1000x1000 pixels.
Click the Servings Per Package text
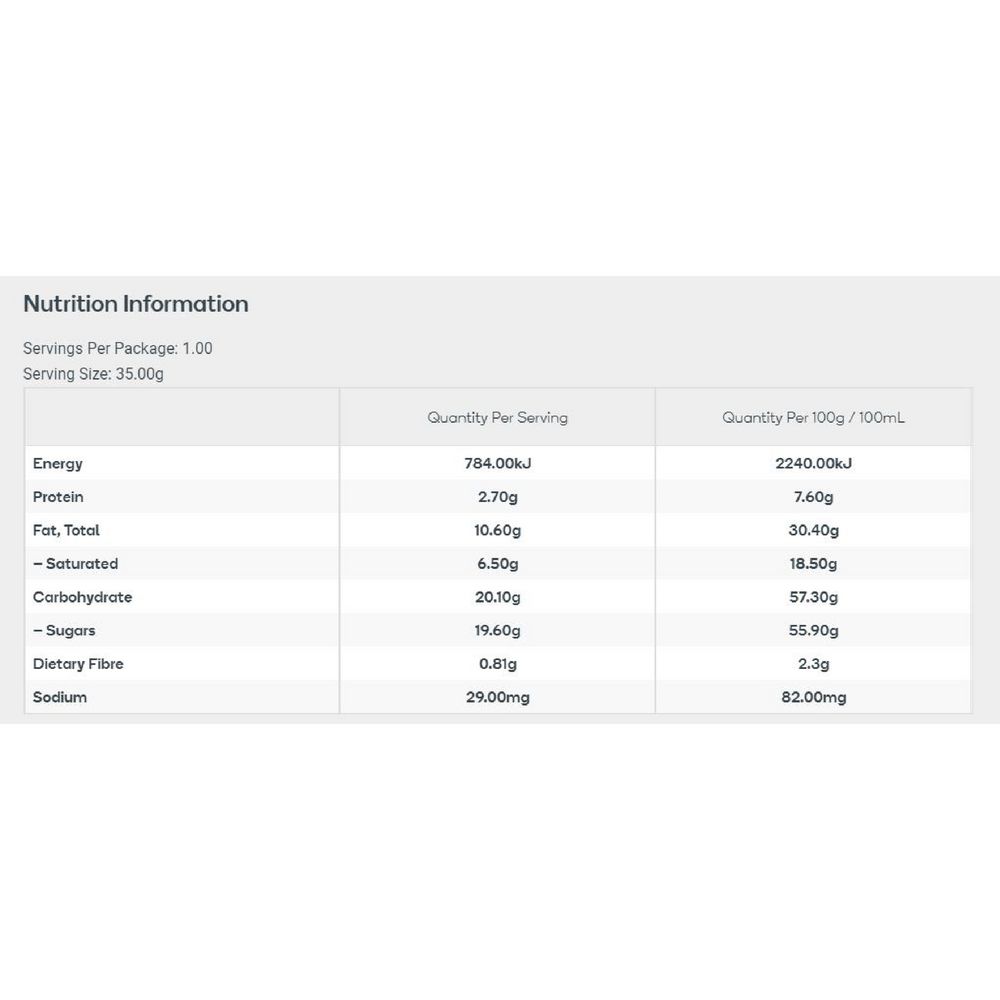click(x=118, y=348)
